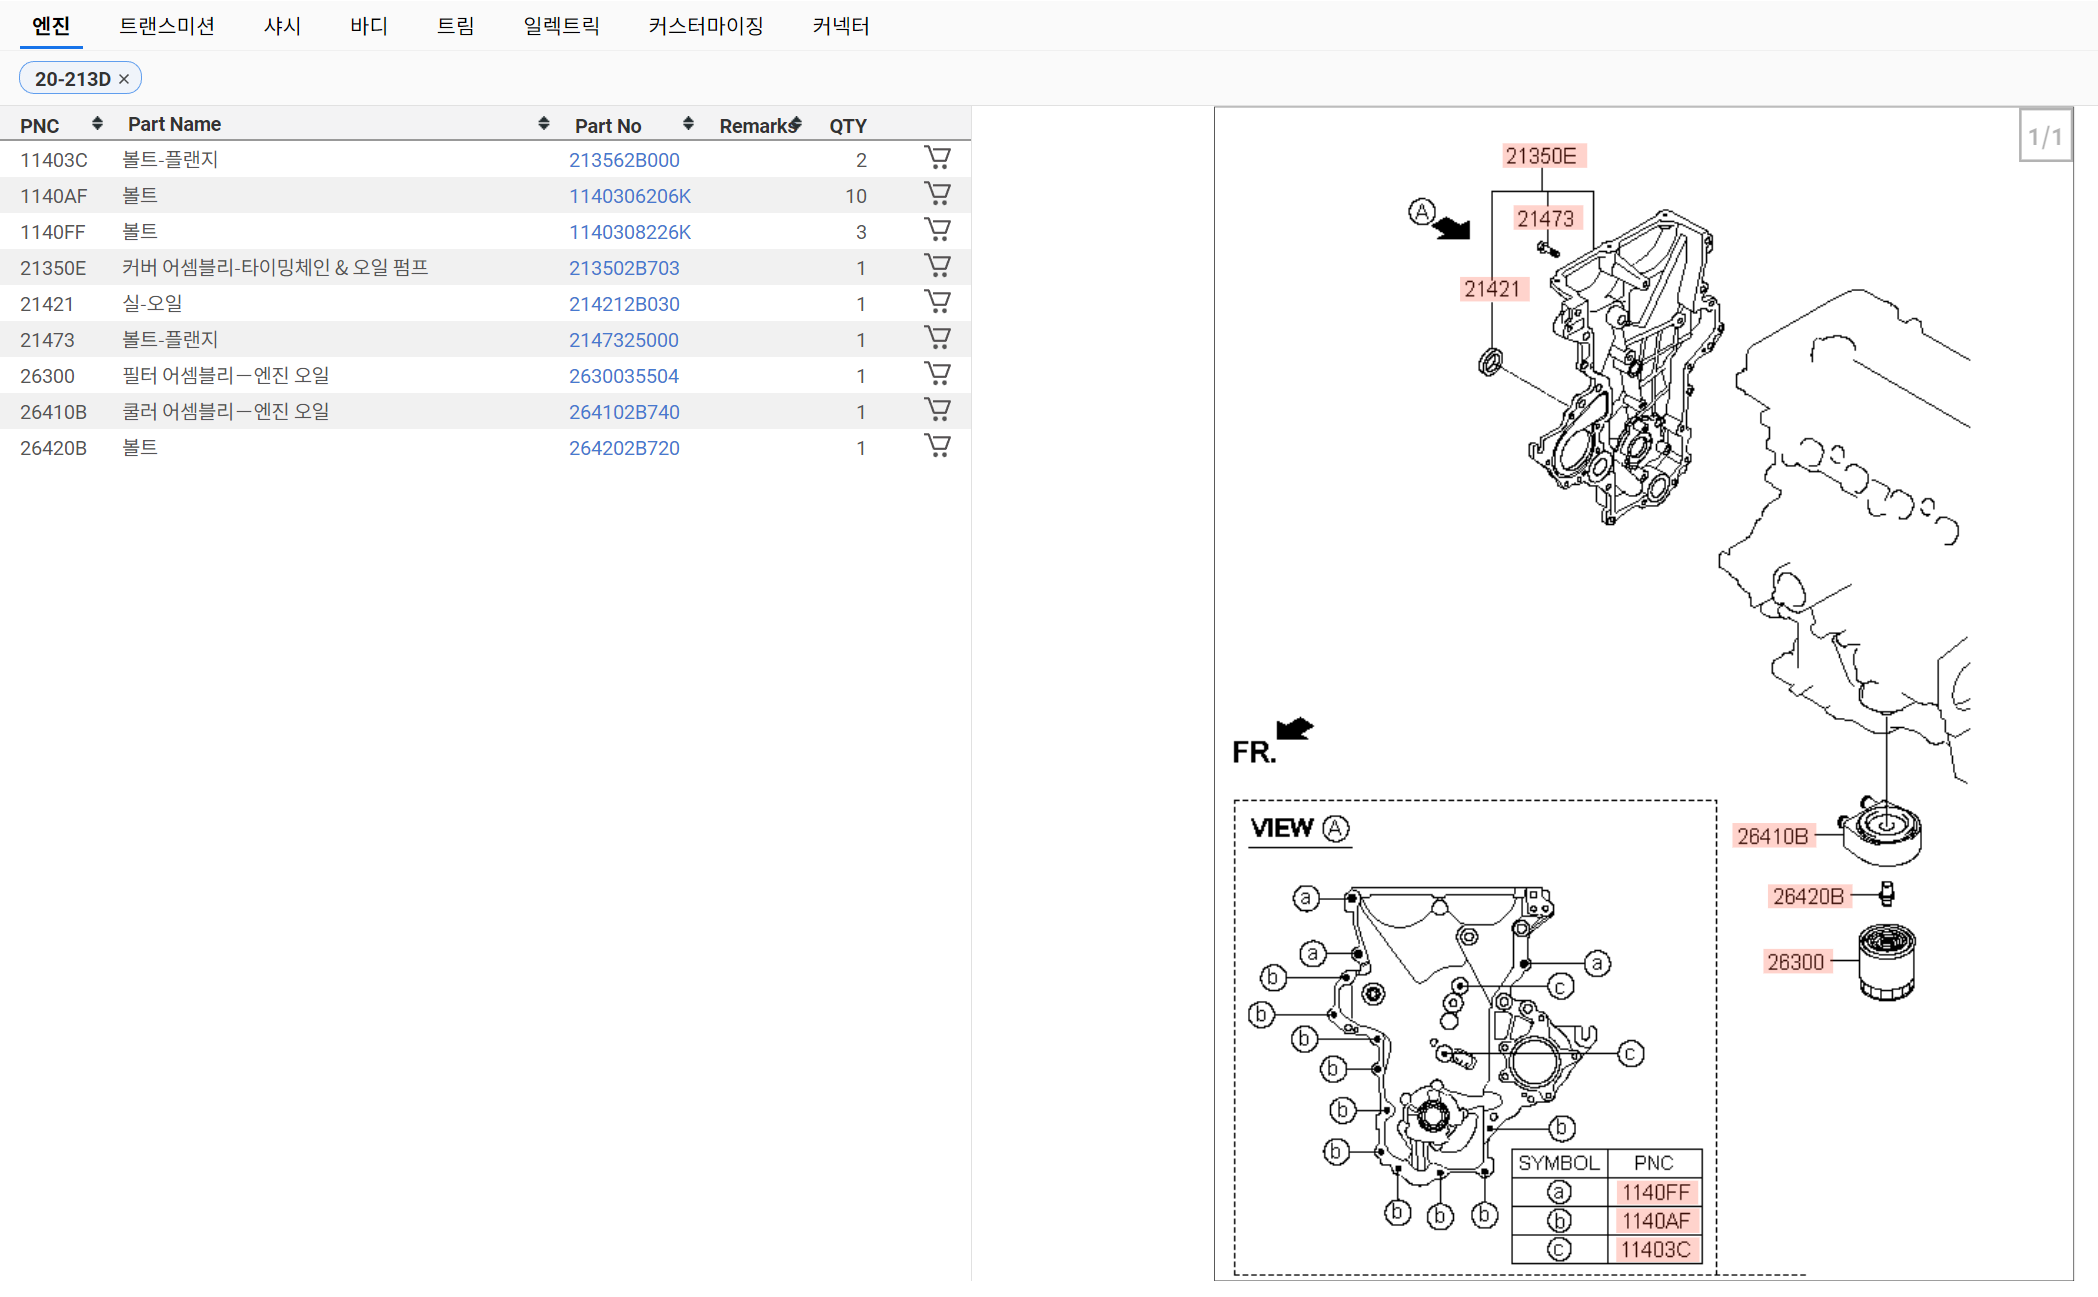Add oil cooler 264102B740 to cart
The image size is (2098, 1297).
pyautogui.click(x=937, y=410)
